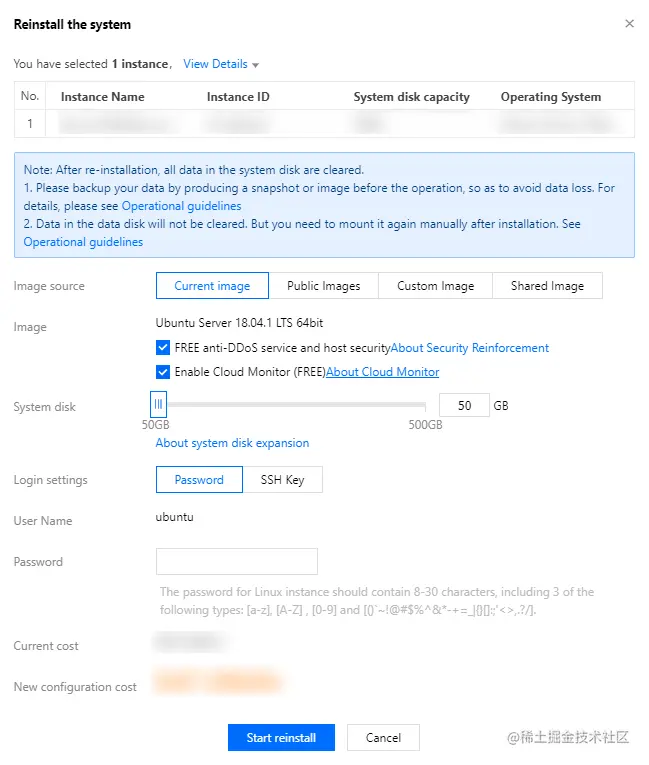Focus the Password input field
This screenshot has height=765, width=649.
[237, 562]
